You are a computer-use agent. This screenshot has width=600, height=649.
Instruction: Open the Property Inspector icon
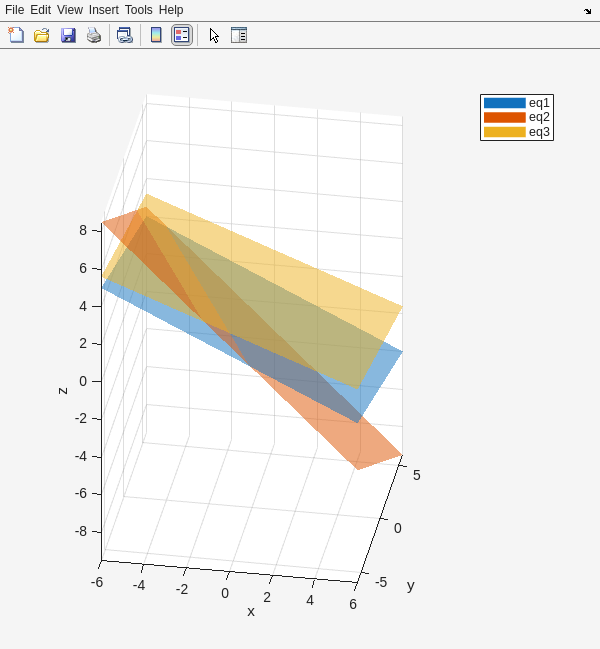tap(239, 35)
